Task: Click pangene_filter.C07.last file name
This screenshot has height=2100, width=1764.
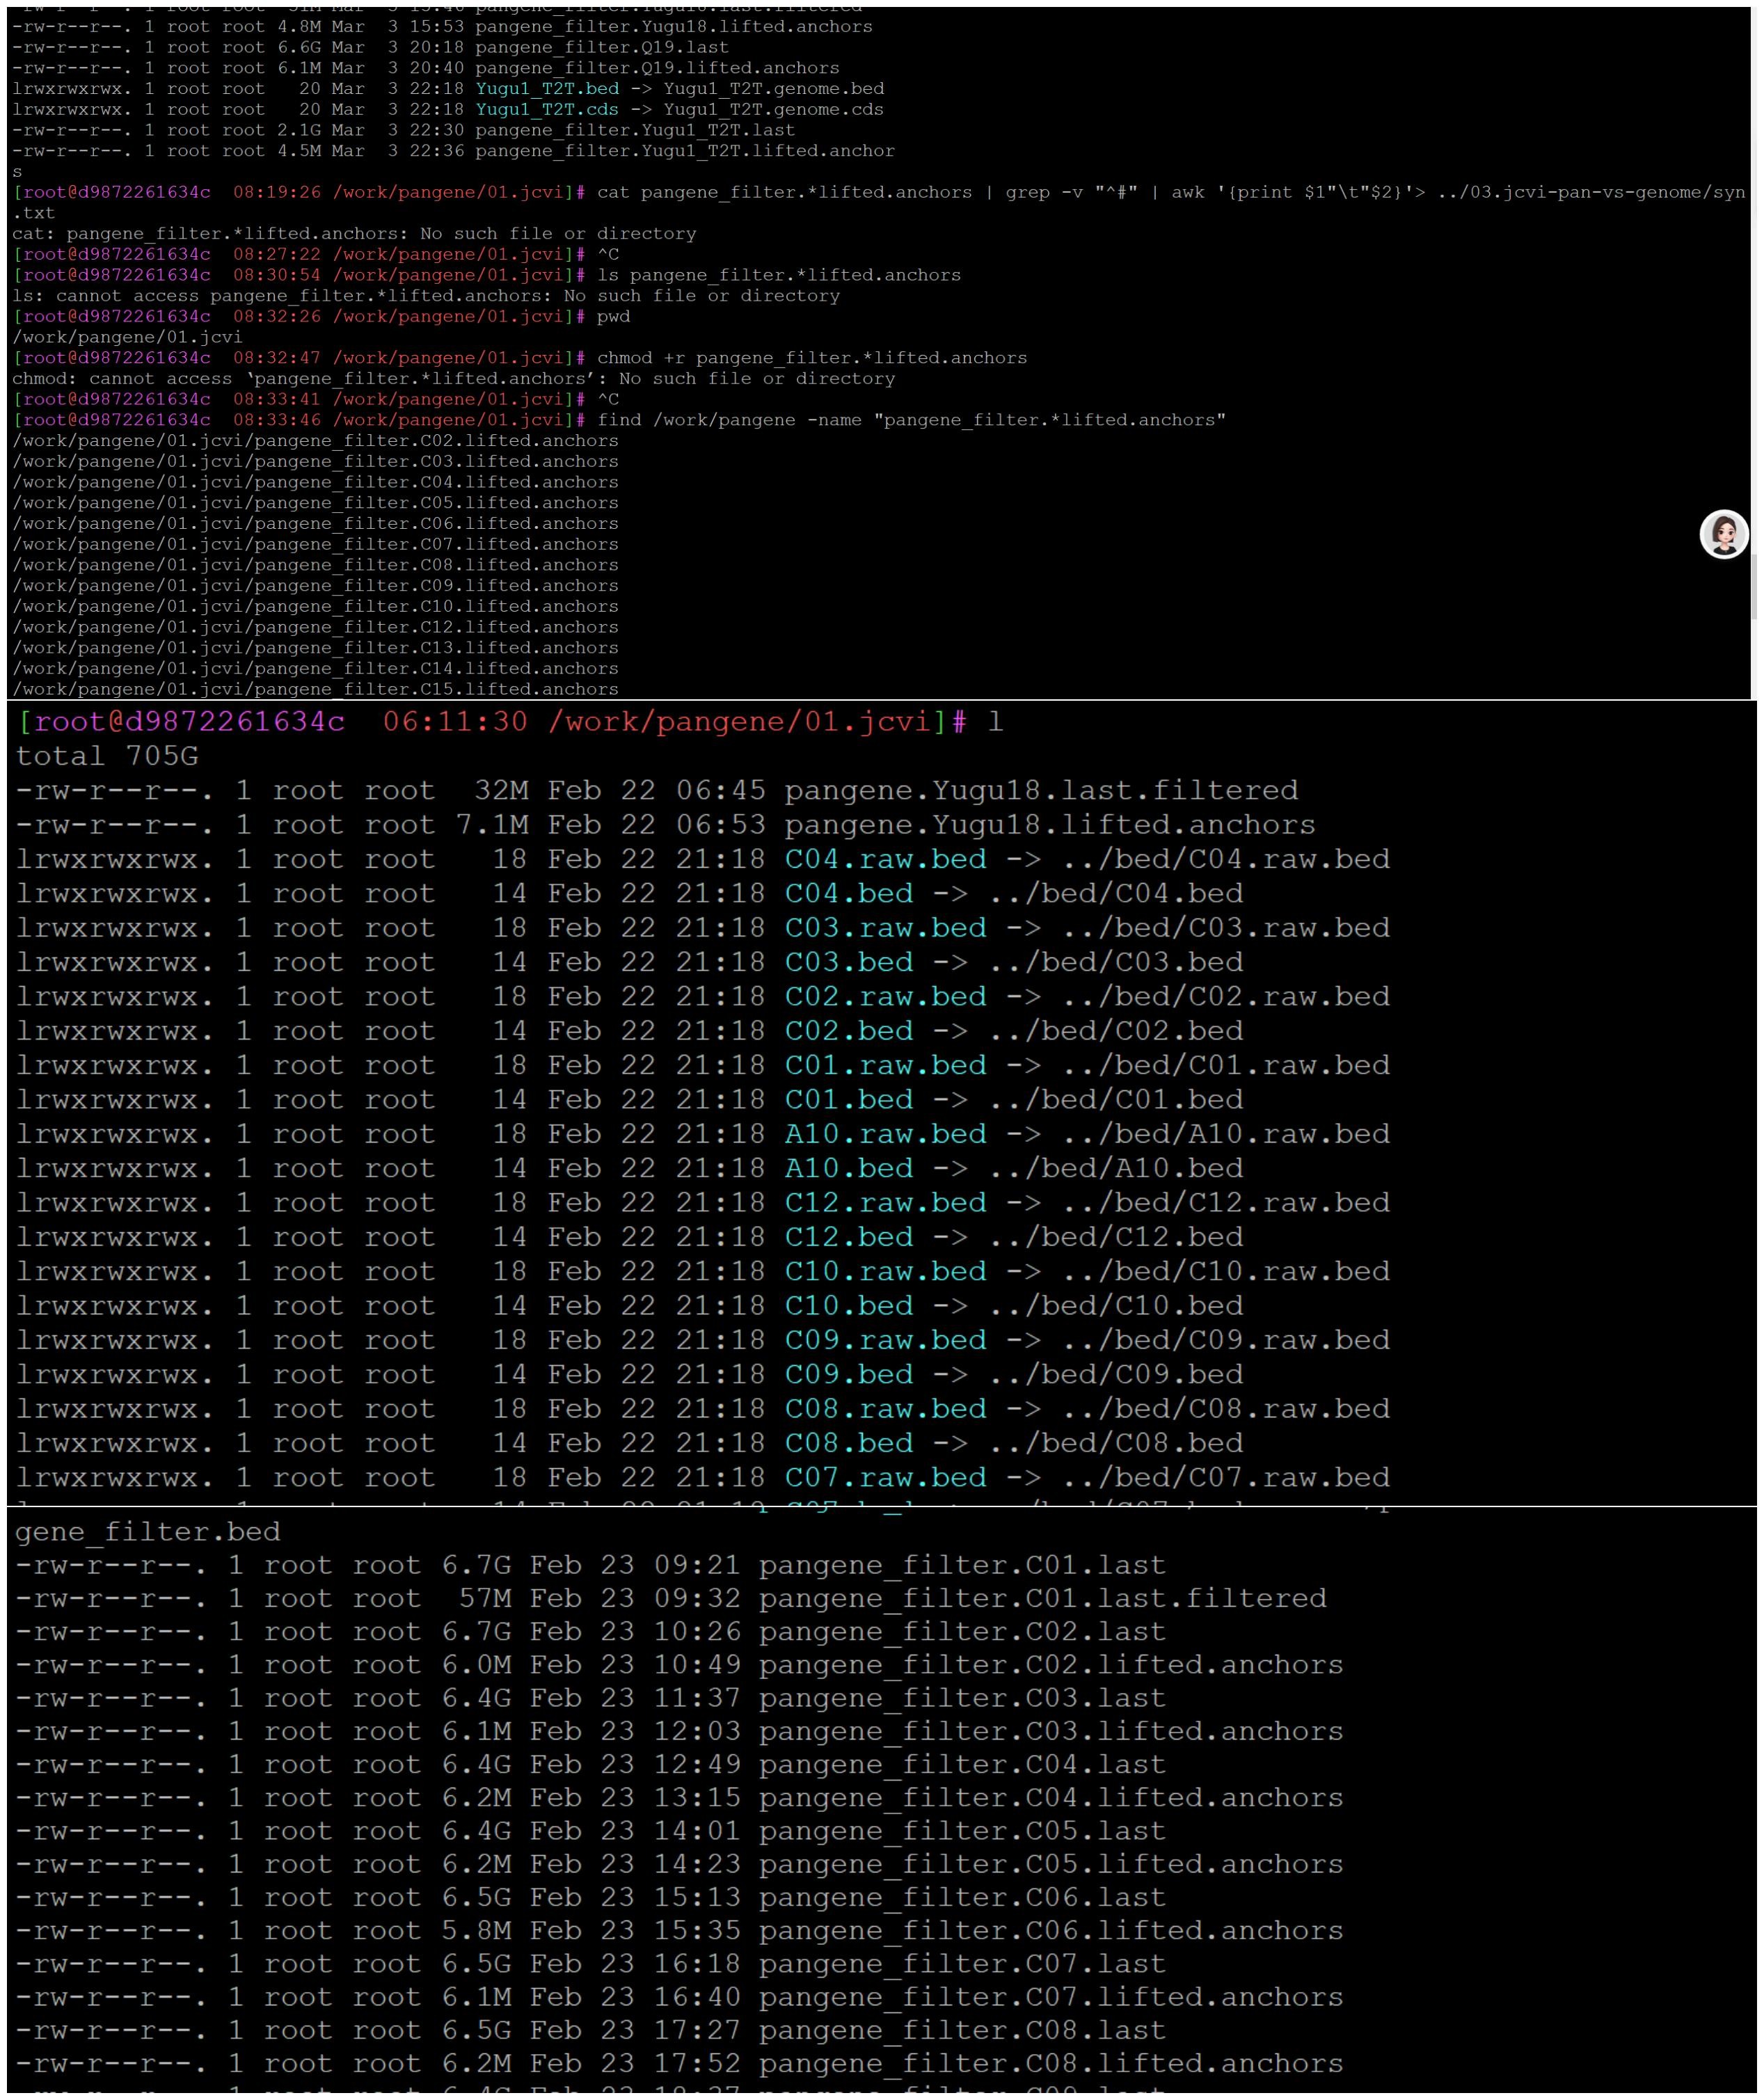Action: point(962,1964)
